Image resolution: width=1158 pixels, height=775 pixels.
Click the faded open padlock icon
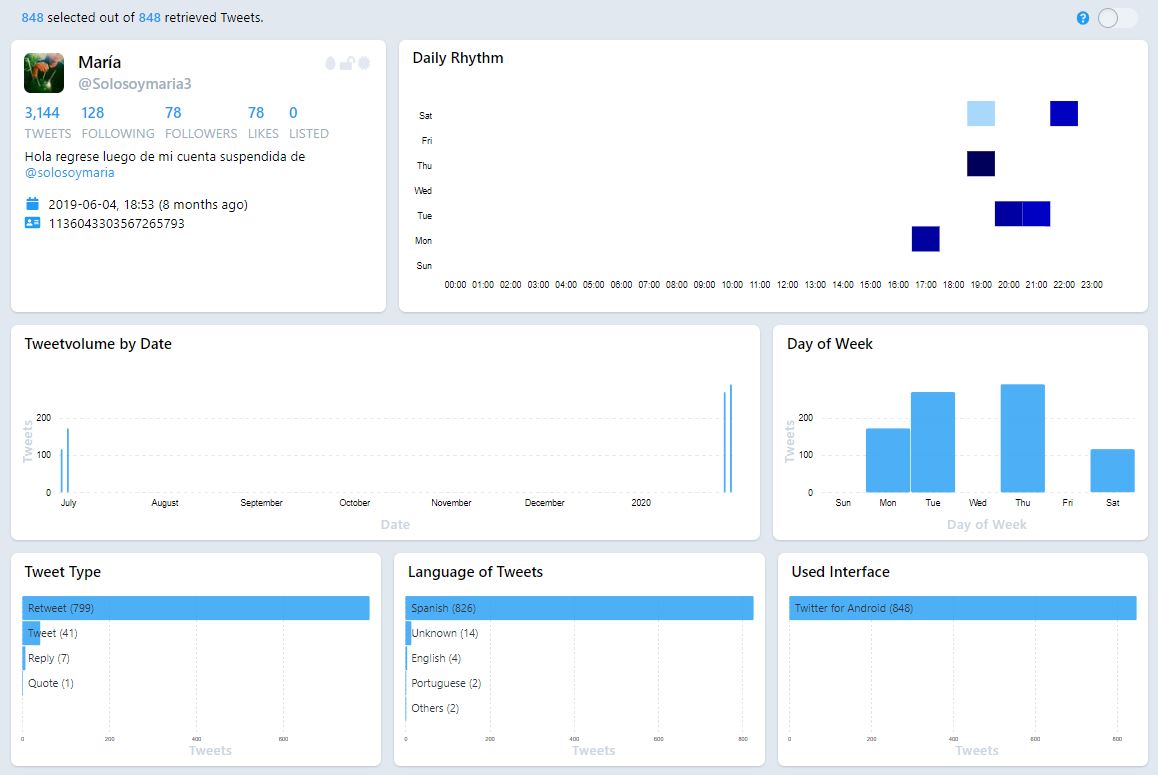(x=347, y=64)
